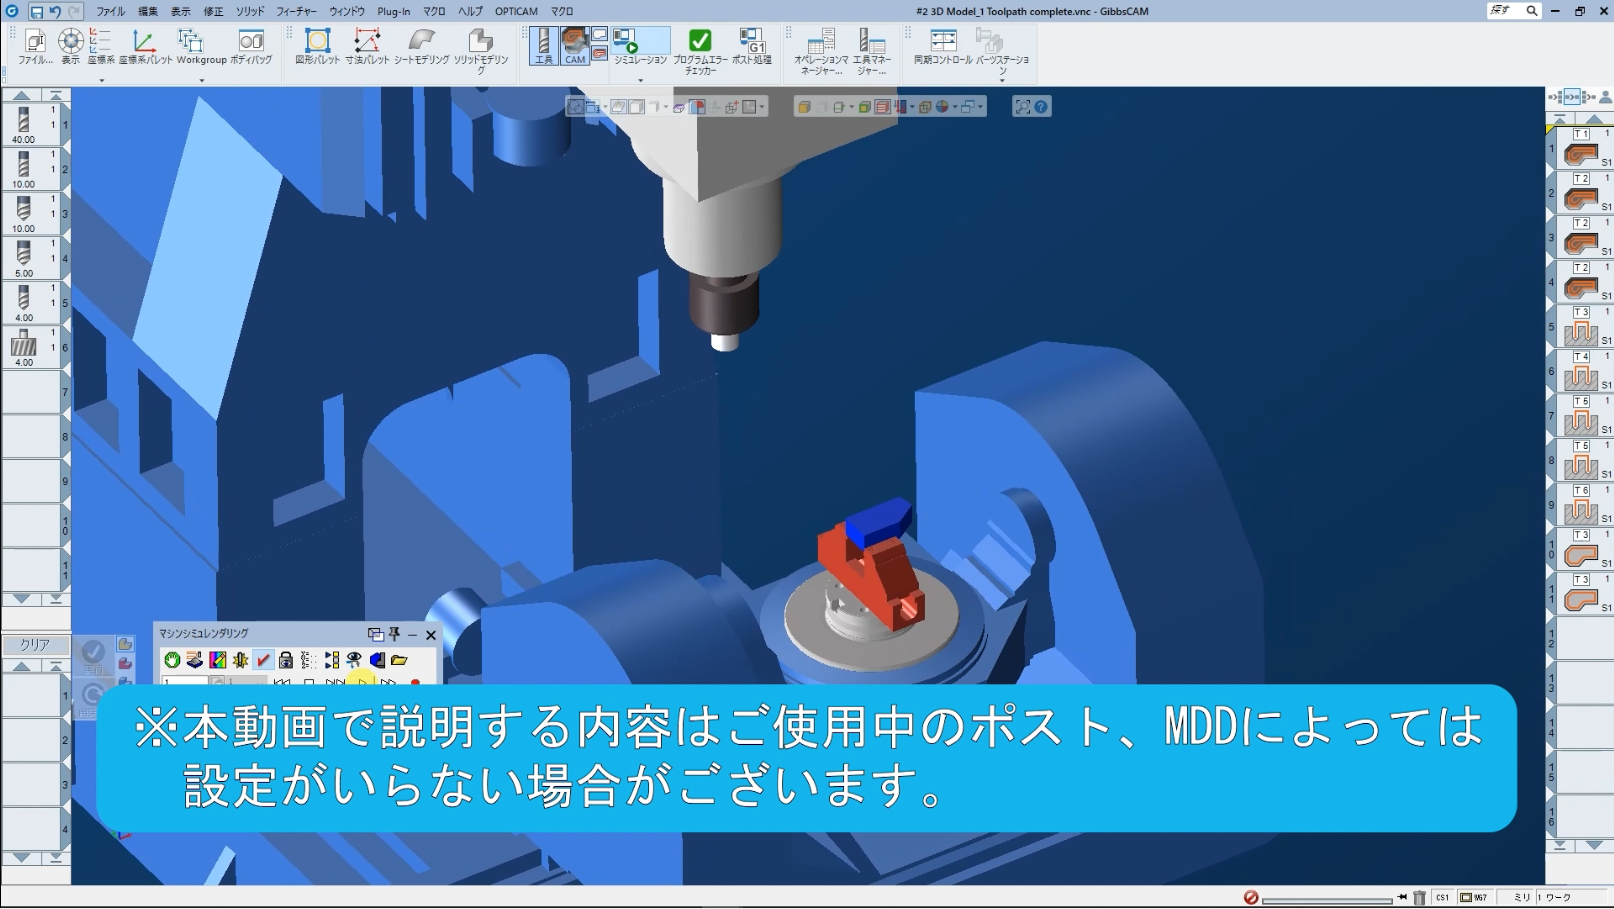Image resolution: width=1614 pixels, height=909 pixels.
Task: Expand the 座標系 dropdown arrow
Action: pyautogui.click(x=101, y=80)
